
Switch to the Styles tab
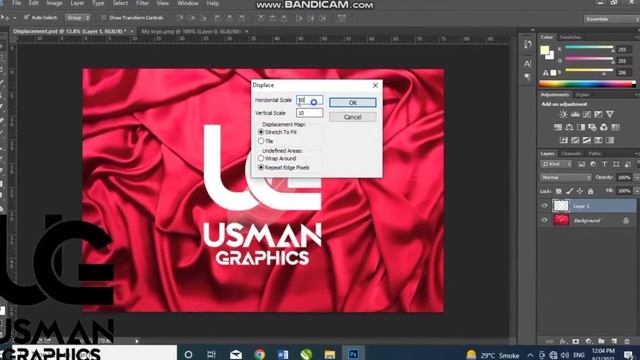[x=582, y=95]
